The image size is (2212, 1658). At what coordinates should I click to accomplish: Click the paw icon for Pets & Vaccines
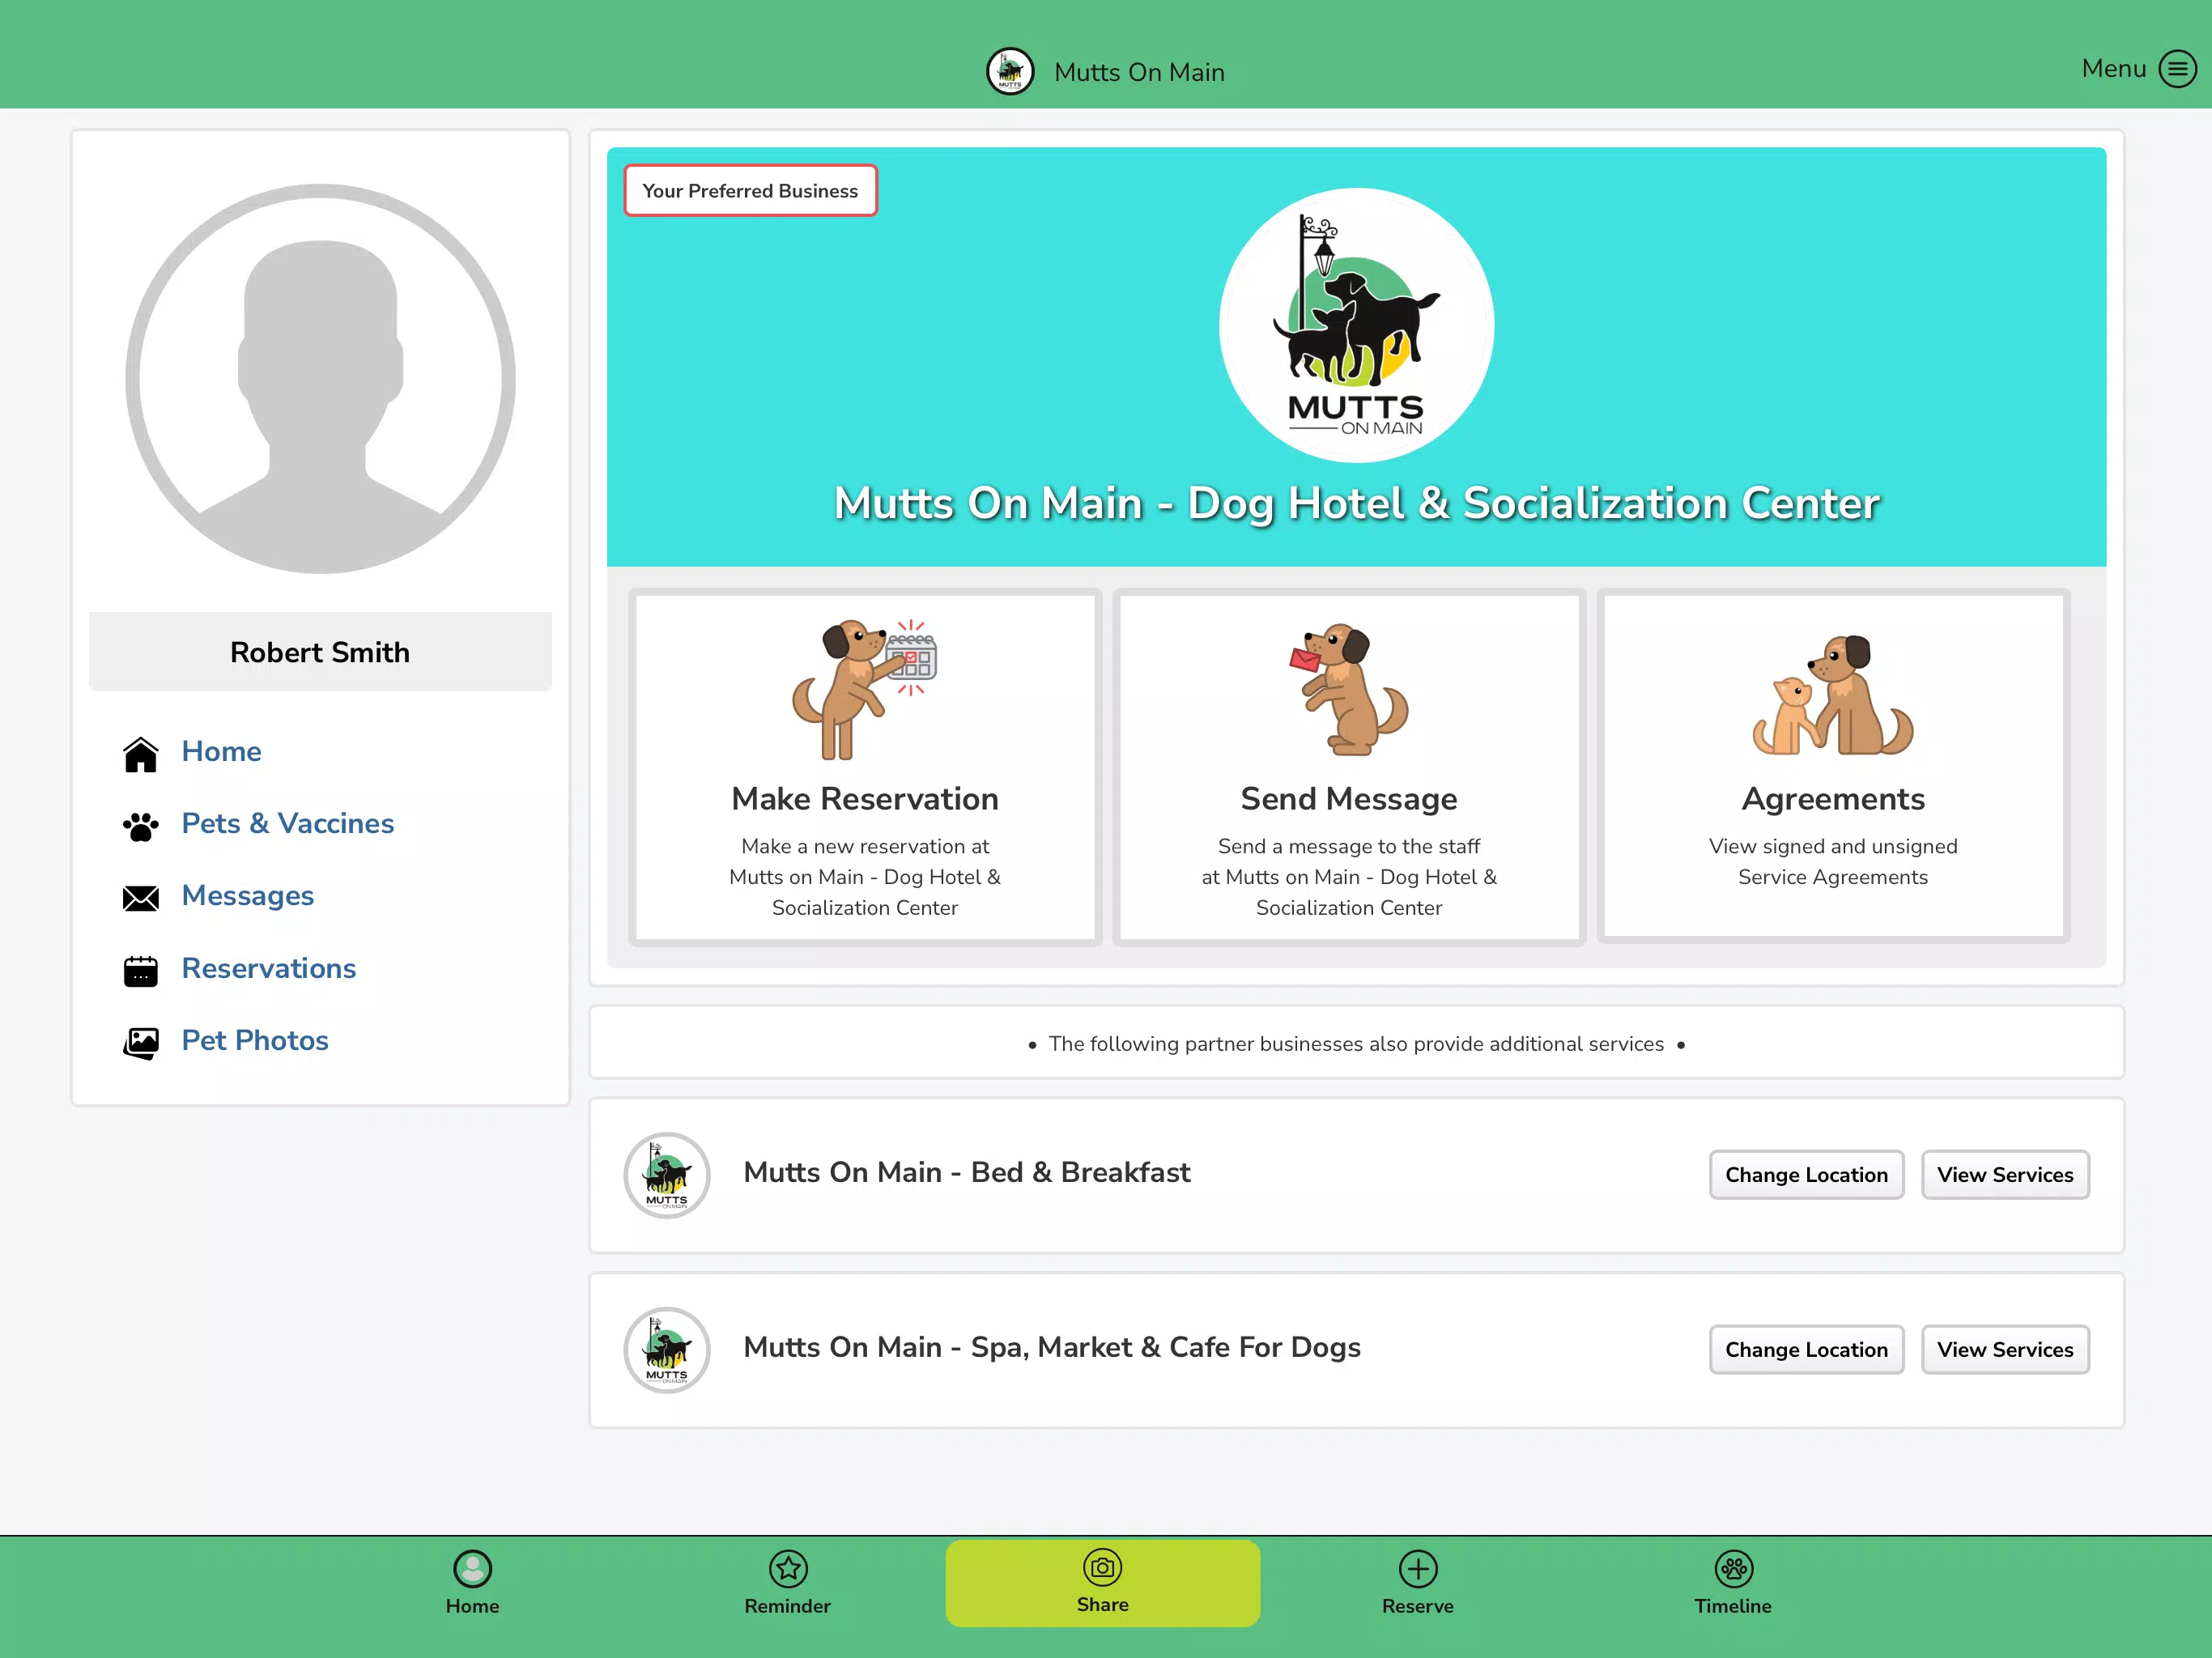141,826
